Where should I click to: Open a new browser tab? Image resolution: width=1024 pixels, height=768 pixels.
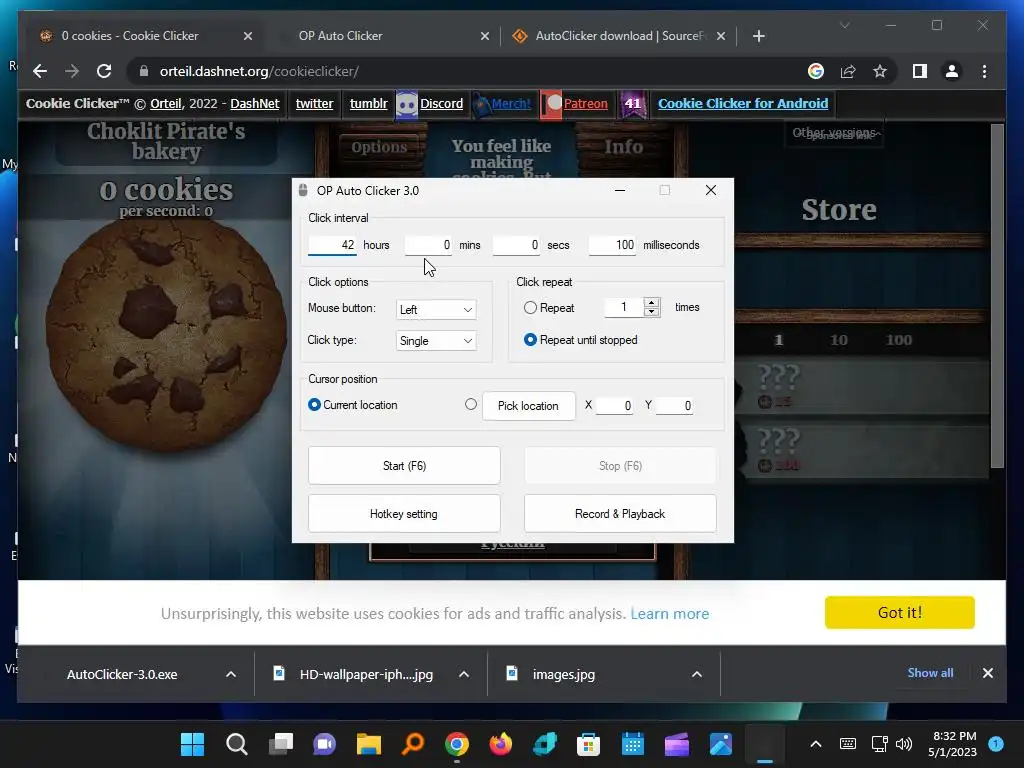(x=758, y=36)
